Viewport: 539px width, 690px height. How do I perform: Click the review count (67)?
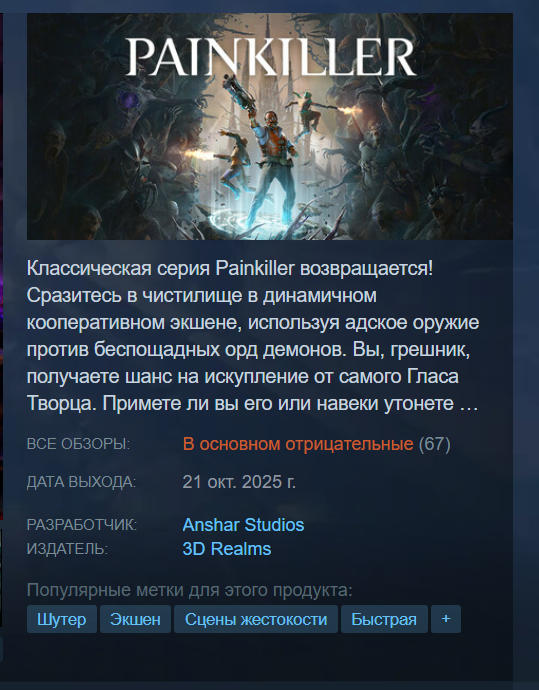[x=434, y=444]
